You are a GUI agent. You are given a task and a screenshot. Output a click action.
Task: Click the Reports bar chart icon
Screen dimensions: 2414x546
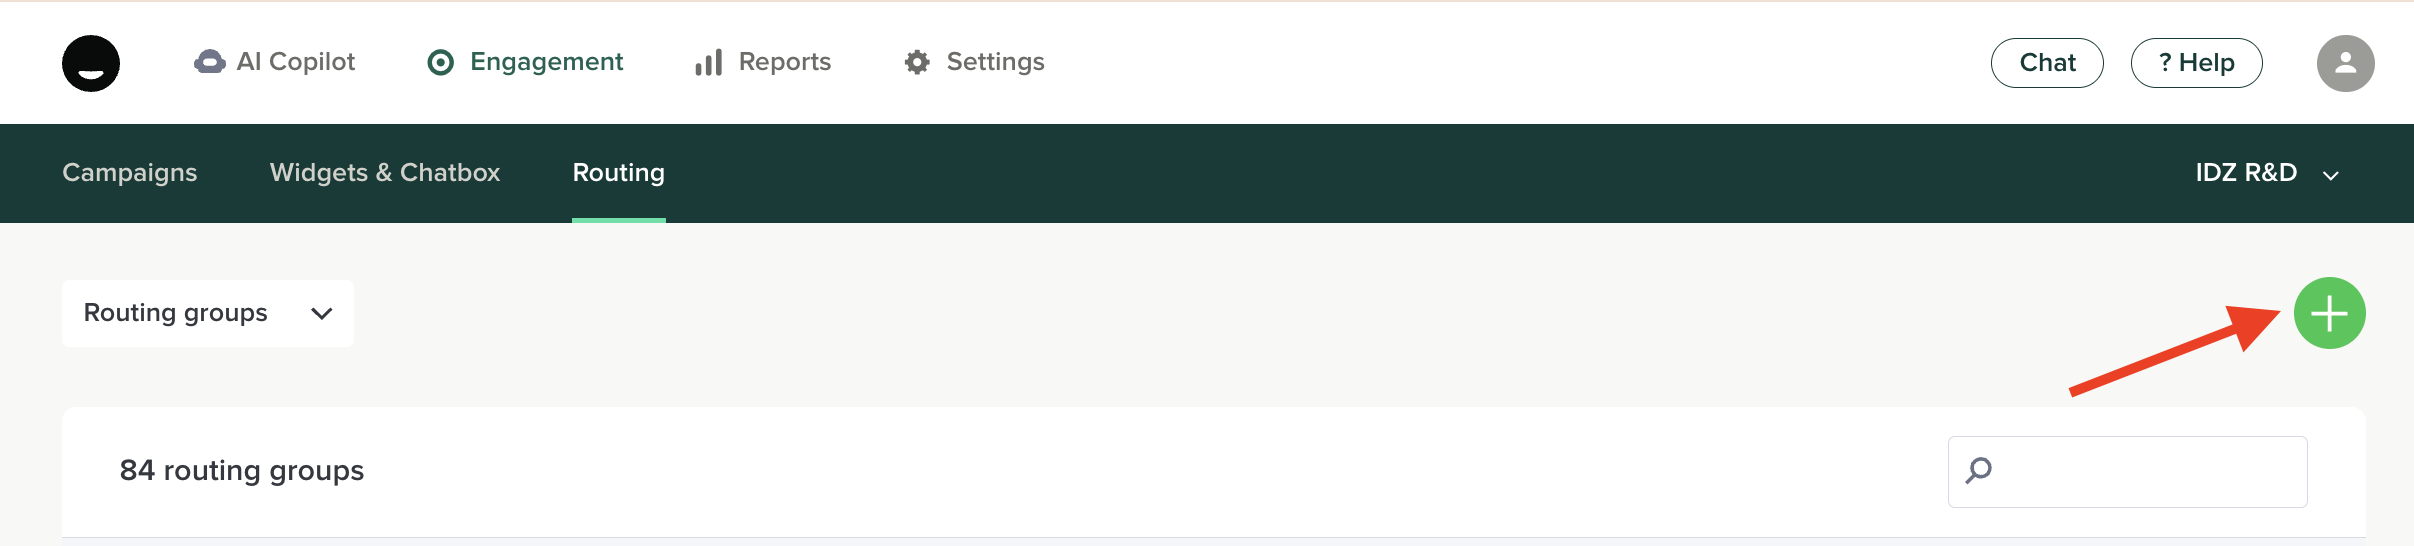(x=708, y=63)
